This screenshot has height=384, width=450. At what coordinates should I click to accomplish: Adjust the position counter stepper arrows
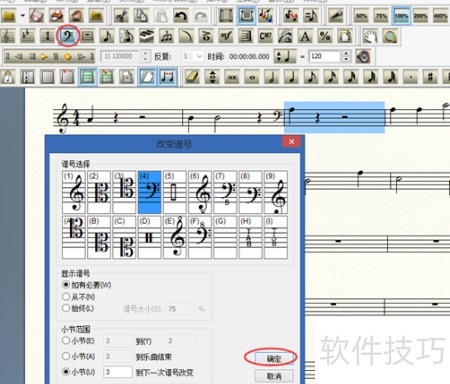coord(145,56)
